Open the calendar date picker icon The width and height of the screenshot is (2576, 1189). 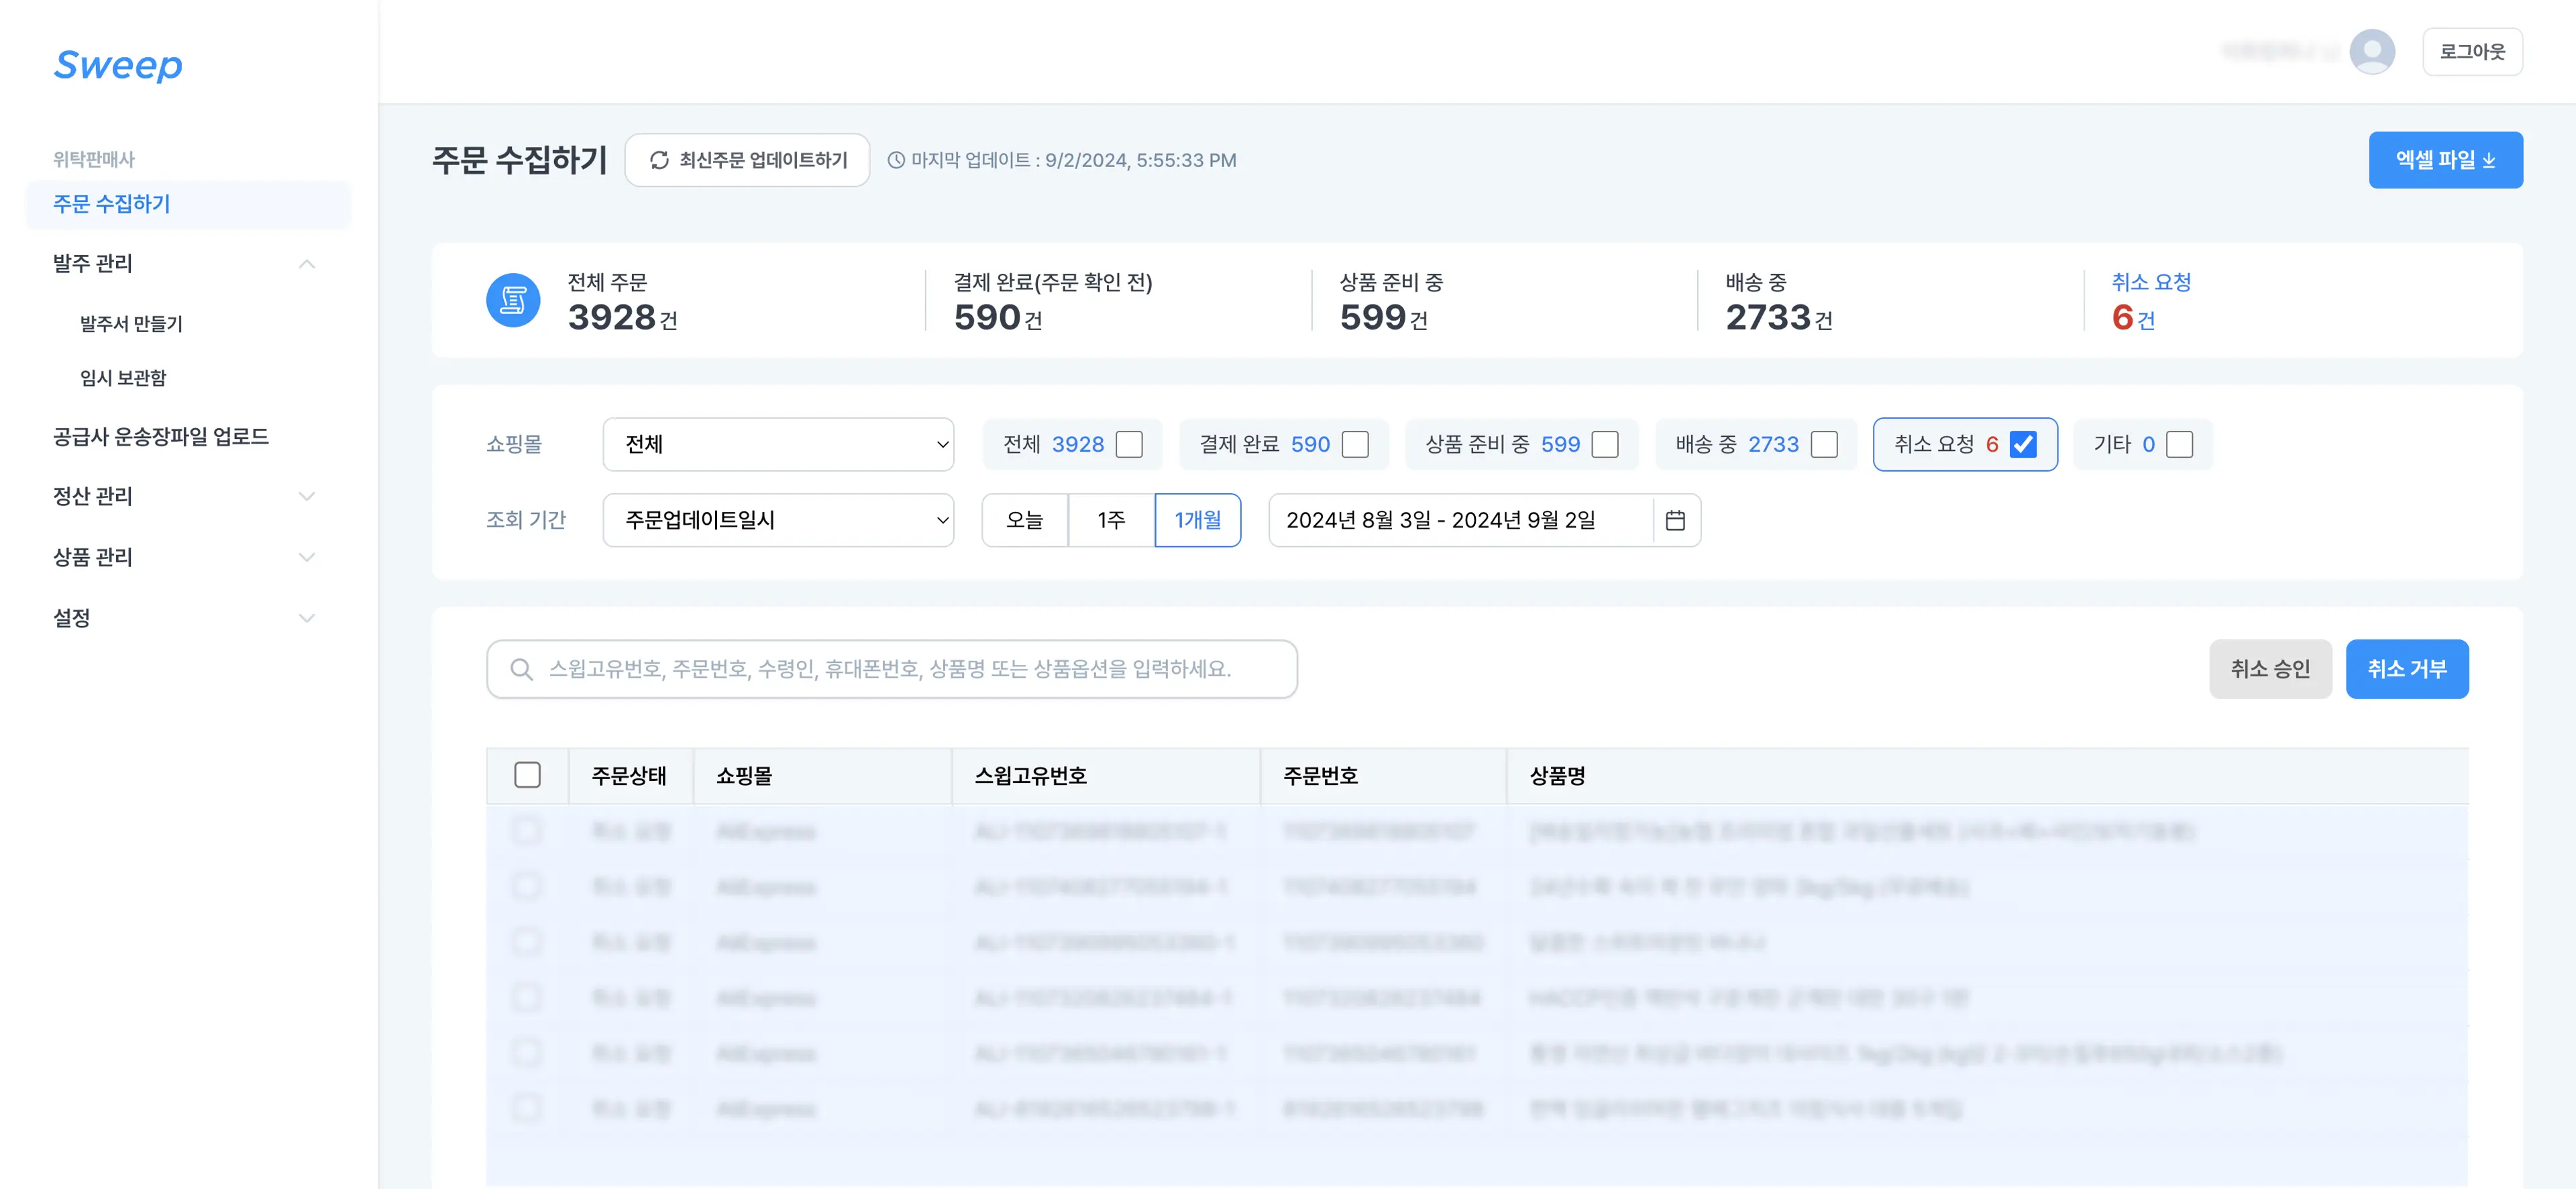(x=1675, y=520)
